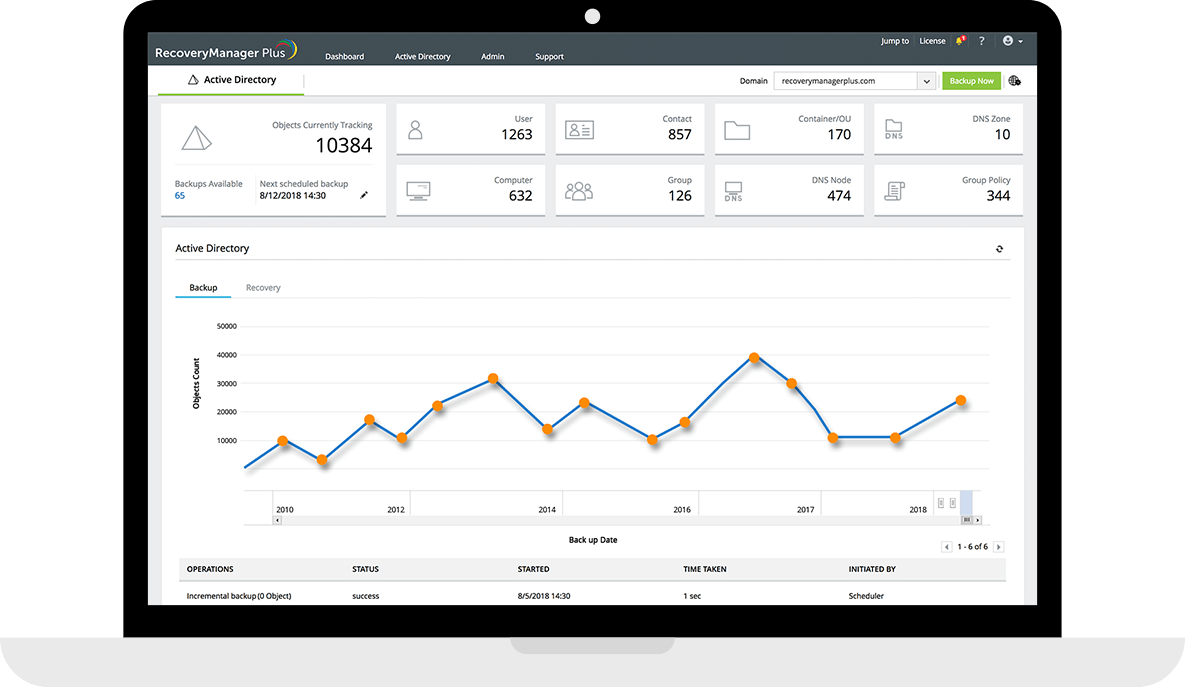Viewport: 1185px width, 687px height.
Task: Click the chart scrollbar thumb grip
Action: pos(967,521)
